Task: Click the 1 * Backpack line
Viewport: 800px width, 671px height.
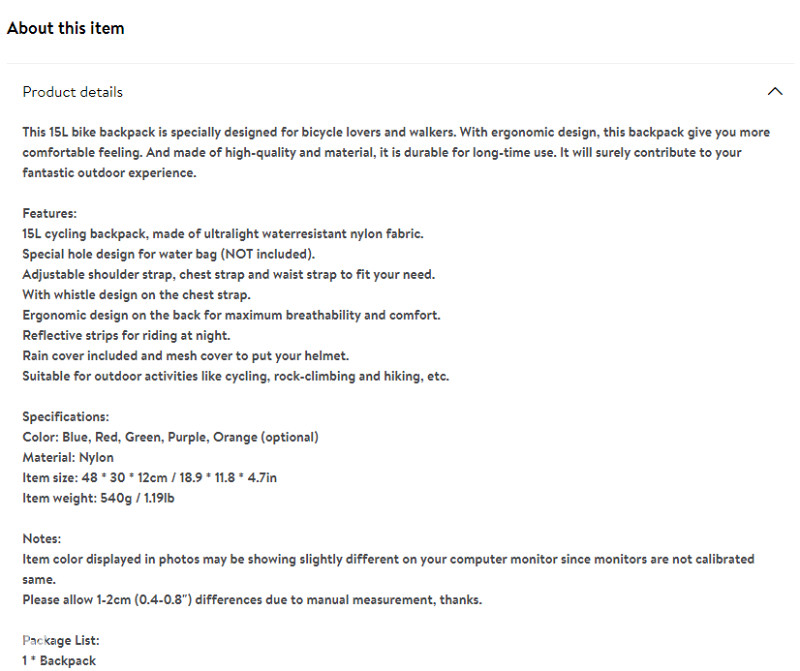Action: (x=59, y=660)
